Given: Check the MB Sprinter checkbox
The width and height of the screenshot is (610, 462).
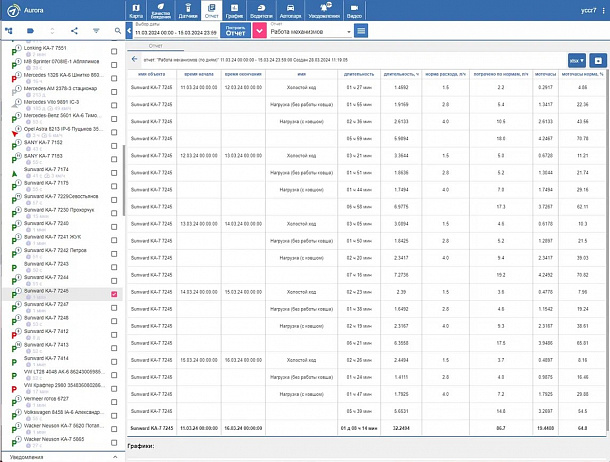Looking at the screenshot, I should tap(114, 65).
